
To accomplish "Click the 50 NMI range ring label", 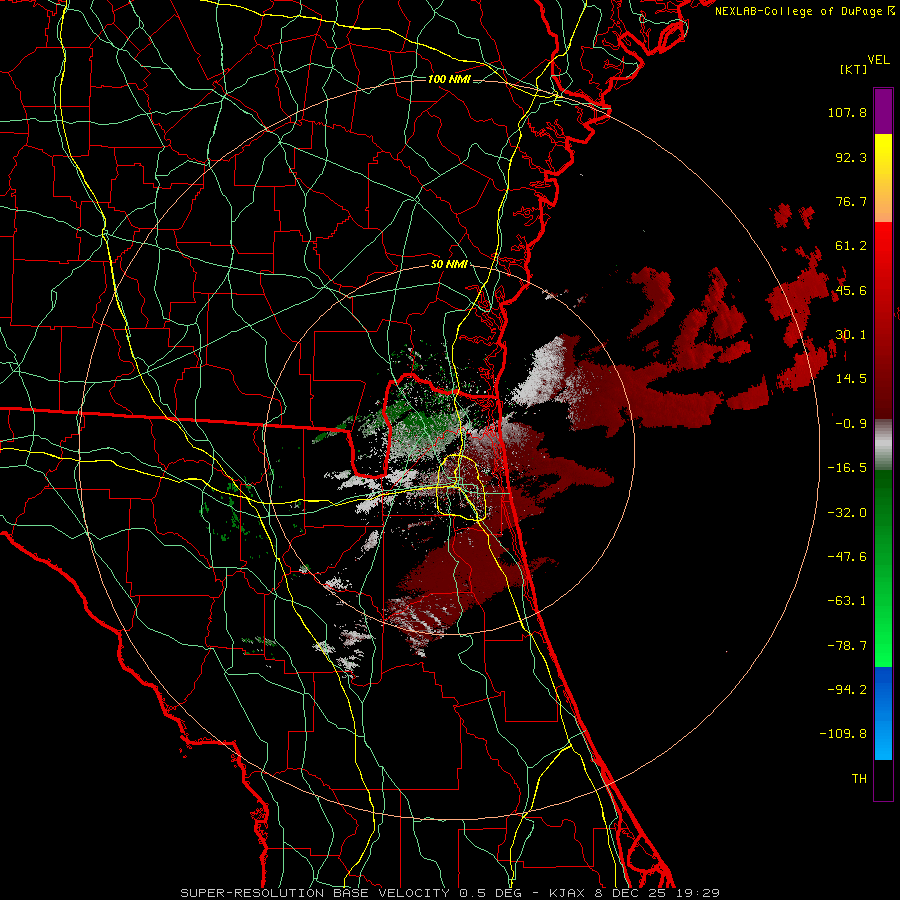I will (449, 265).
